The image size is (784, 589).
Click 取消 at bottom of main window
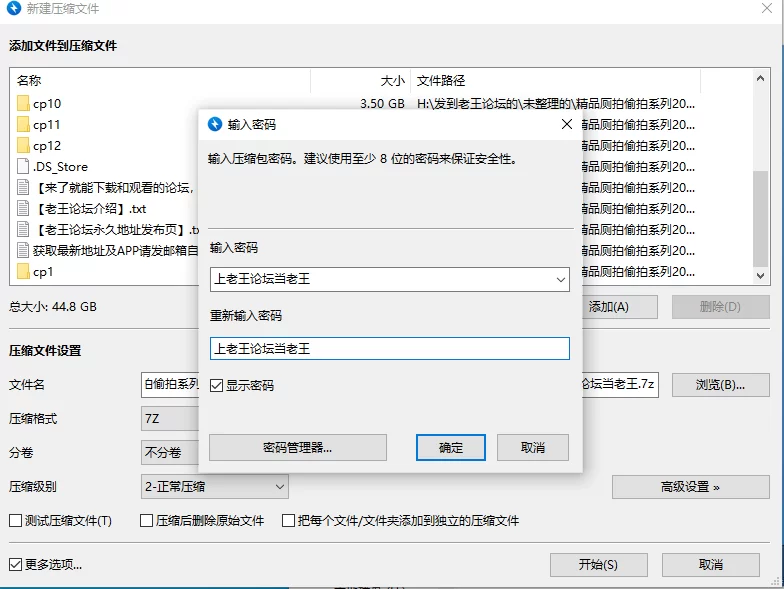pos(710,564)
